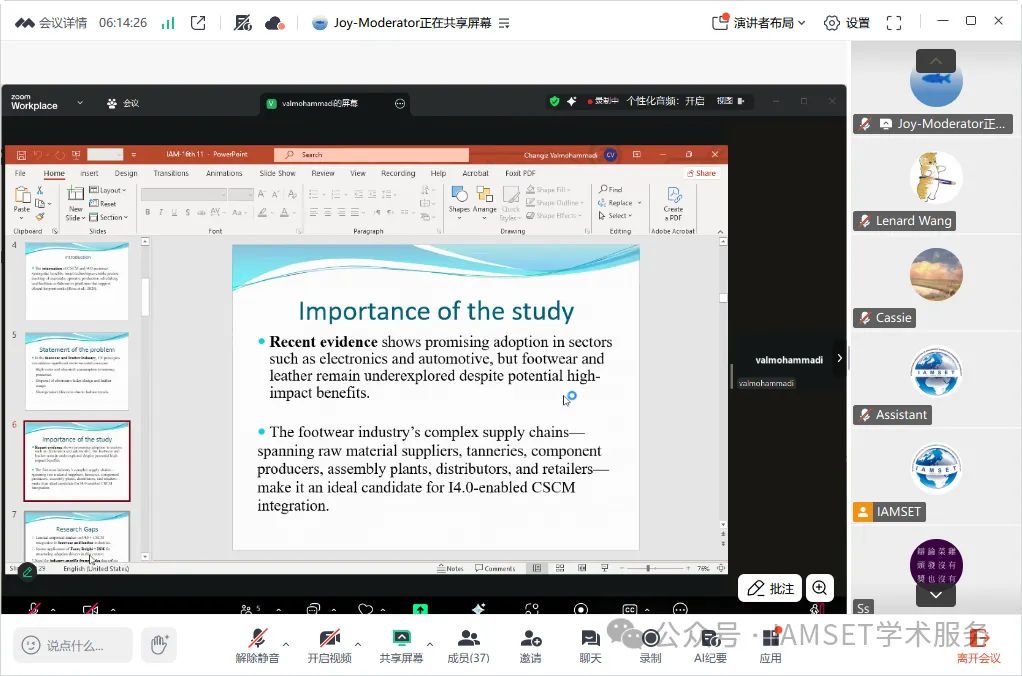The width and height of the screenshot is (1022, 676).
Task: Open 成员(37) participants panel
Action: pos(468,646)
